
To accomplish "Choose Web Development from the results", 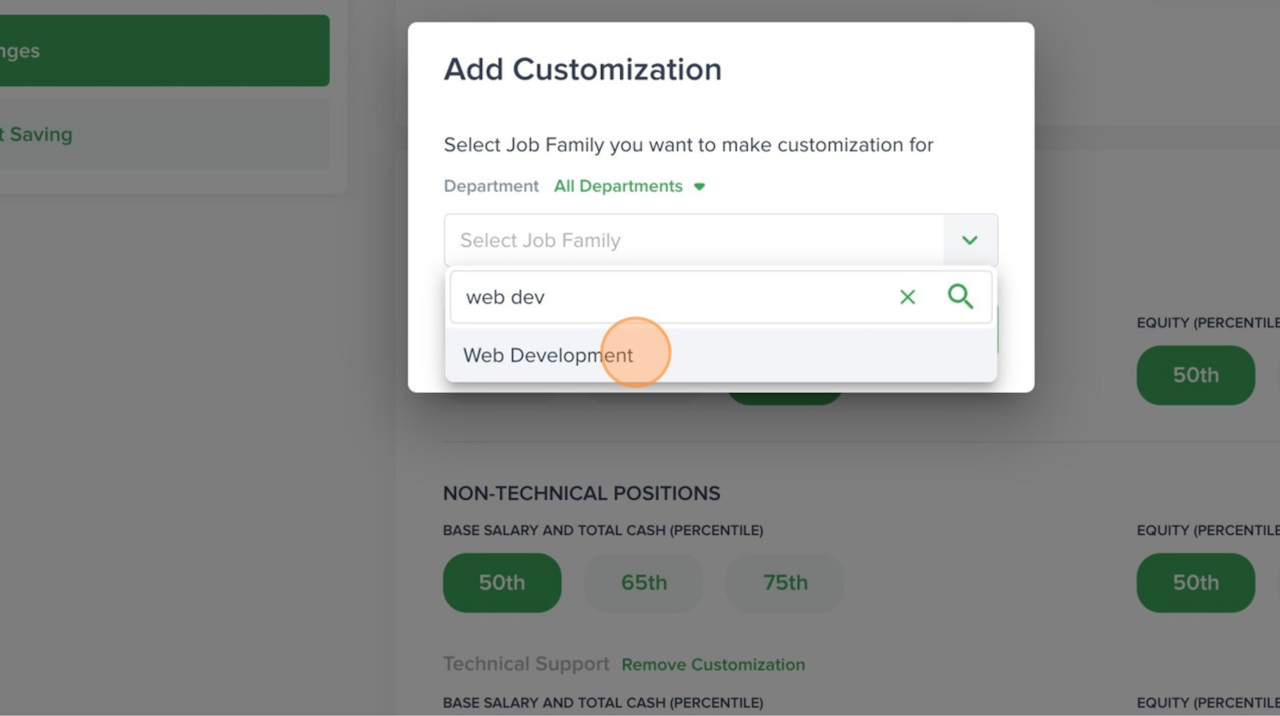I will [548, 356].
